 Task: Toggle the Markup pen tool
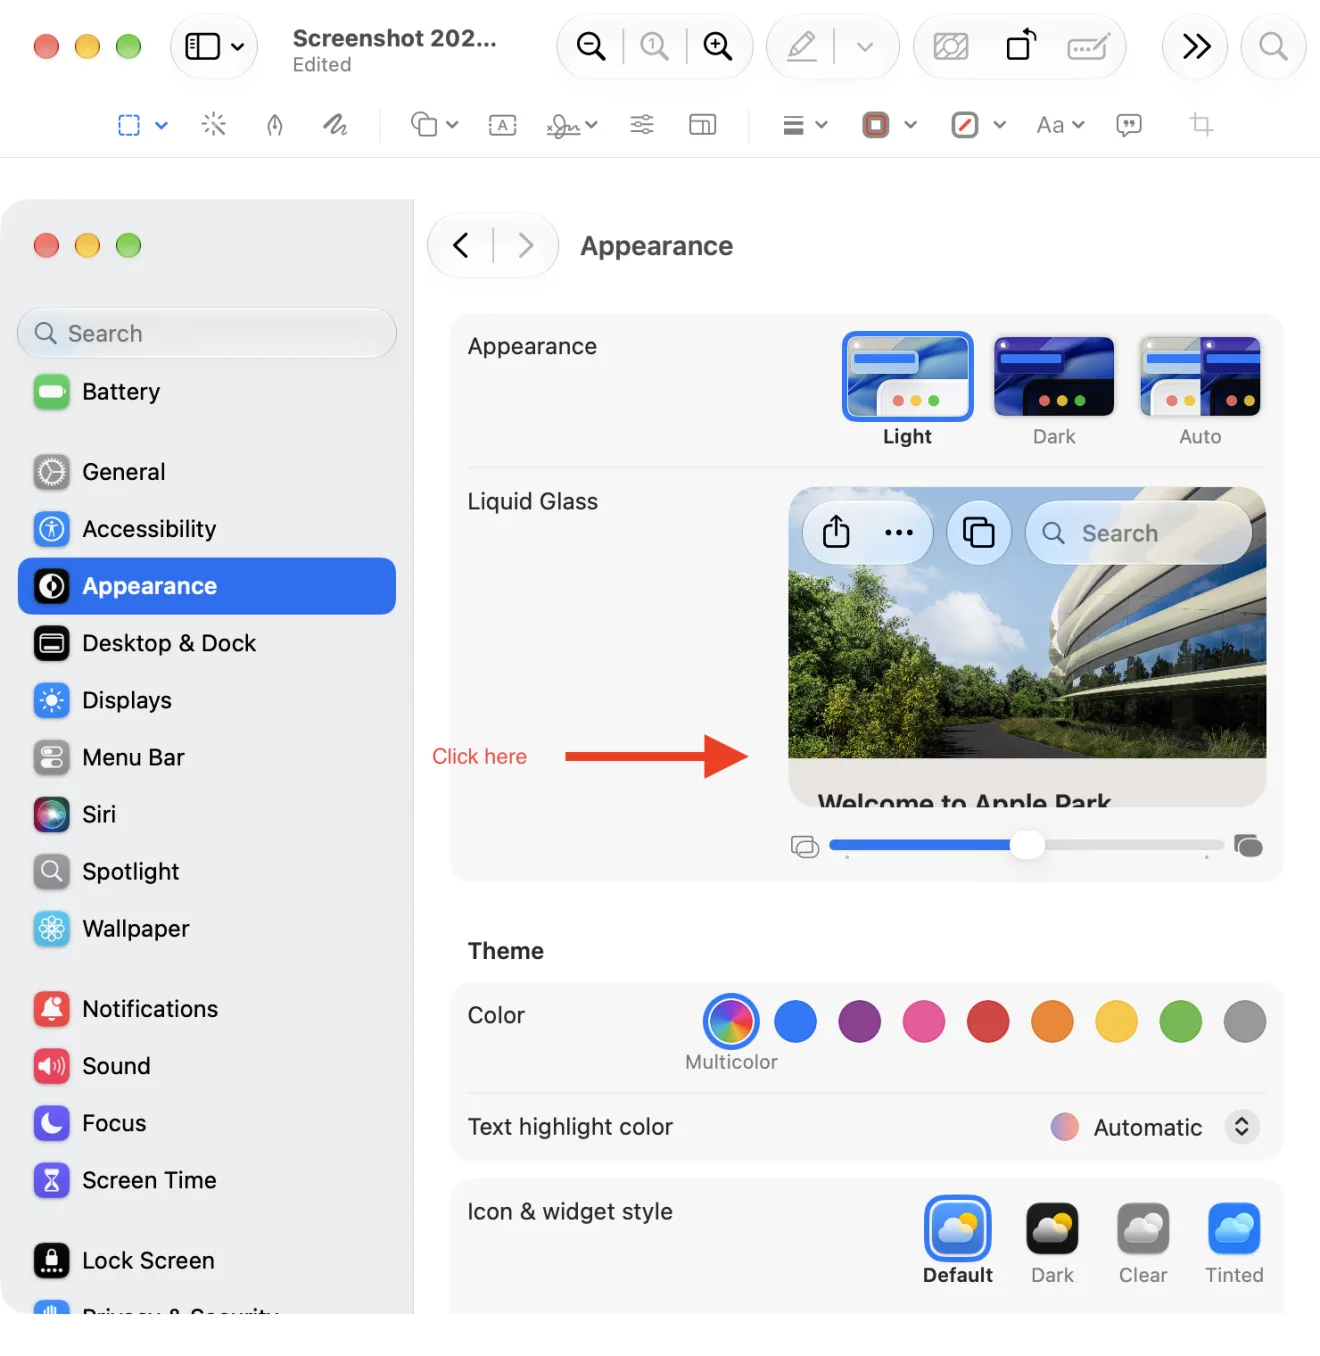tap(802, 46)
